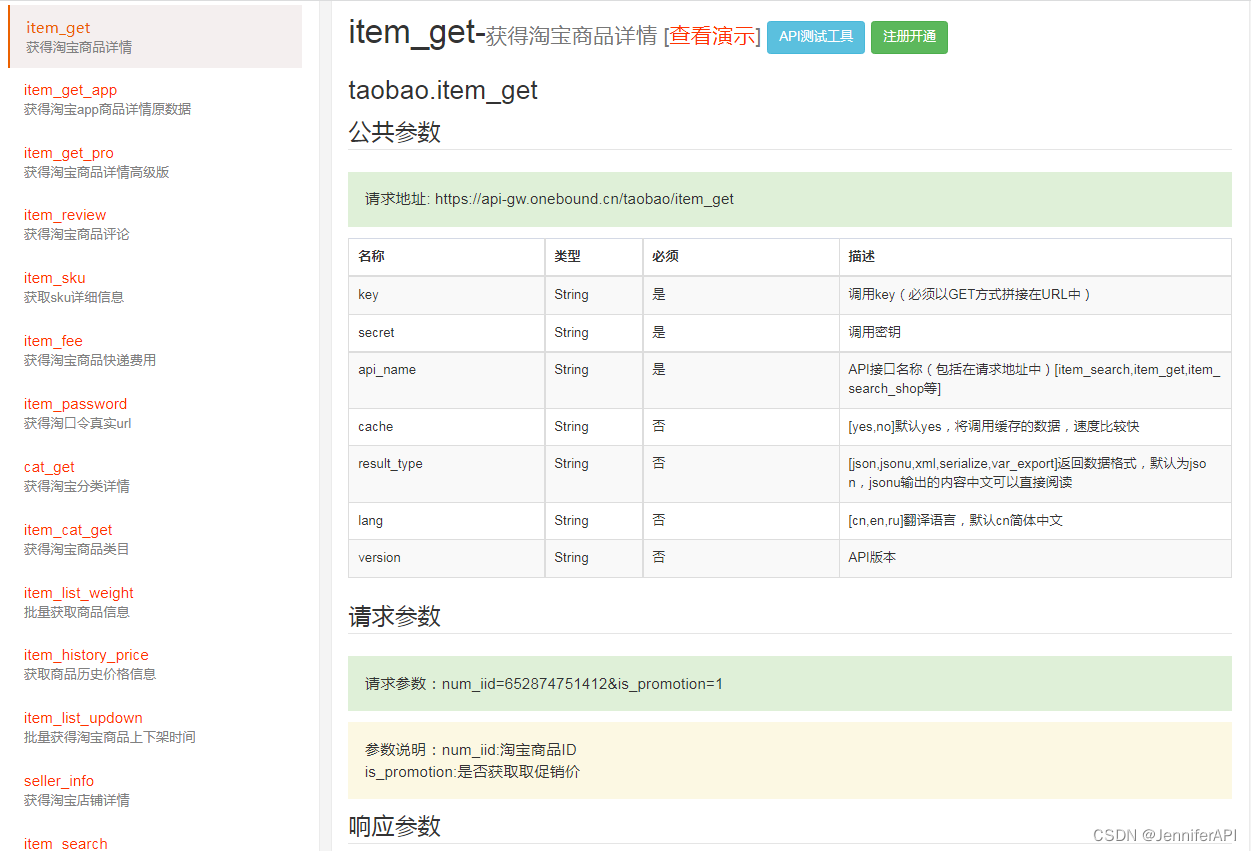Screen dimensions: 1251x851
Task: Select the 'api_name' parameter cell
Action: pos(446,380)
